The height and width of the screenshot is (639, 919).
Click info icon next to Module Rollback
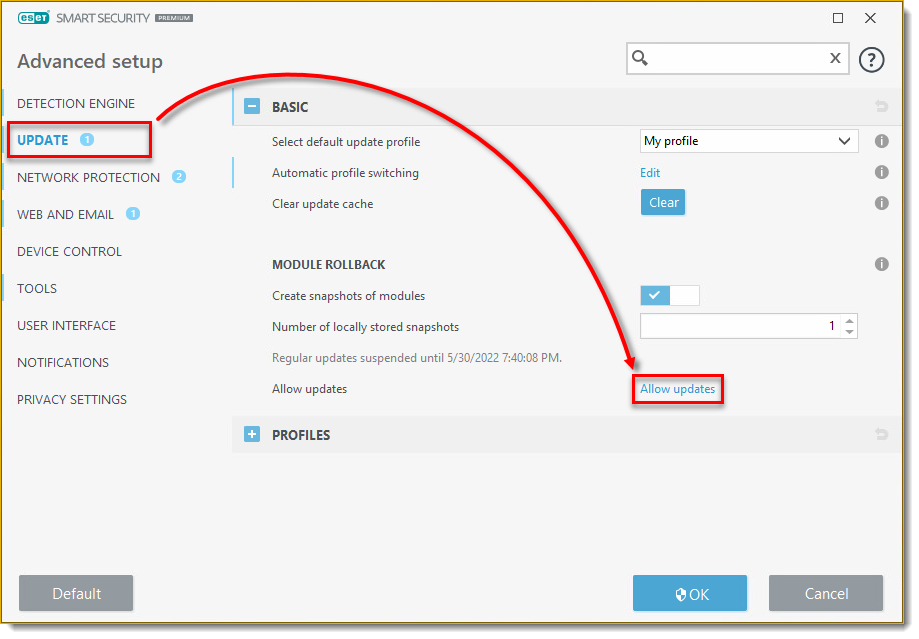click(881, 265)
